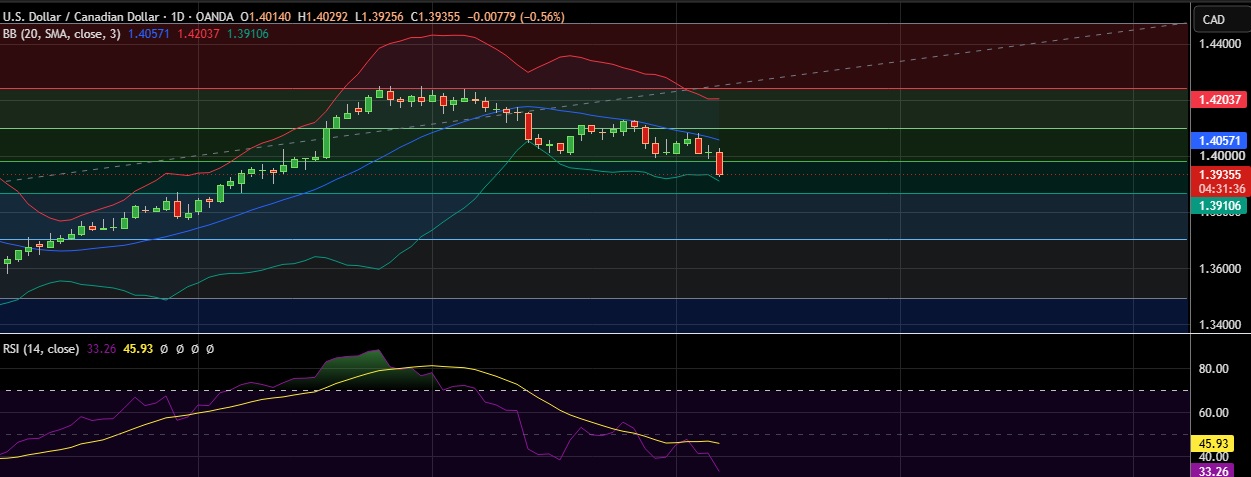Click the open value O1.40140
Viewport: 1251px width, 477px height.
(x=267, y=17)
